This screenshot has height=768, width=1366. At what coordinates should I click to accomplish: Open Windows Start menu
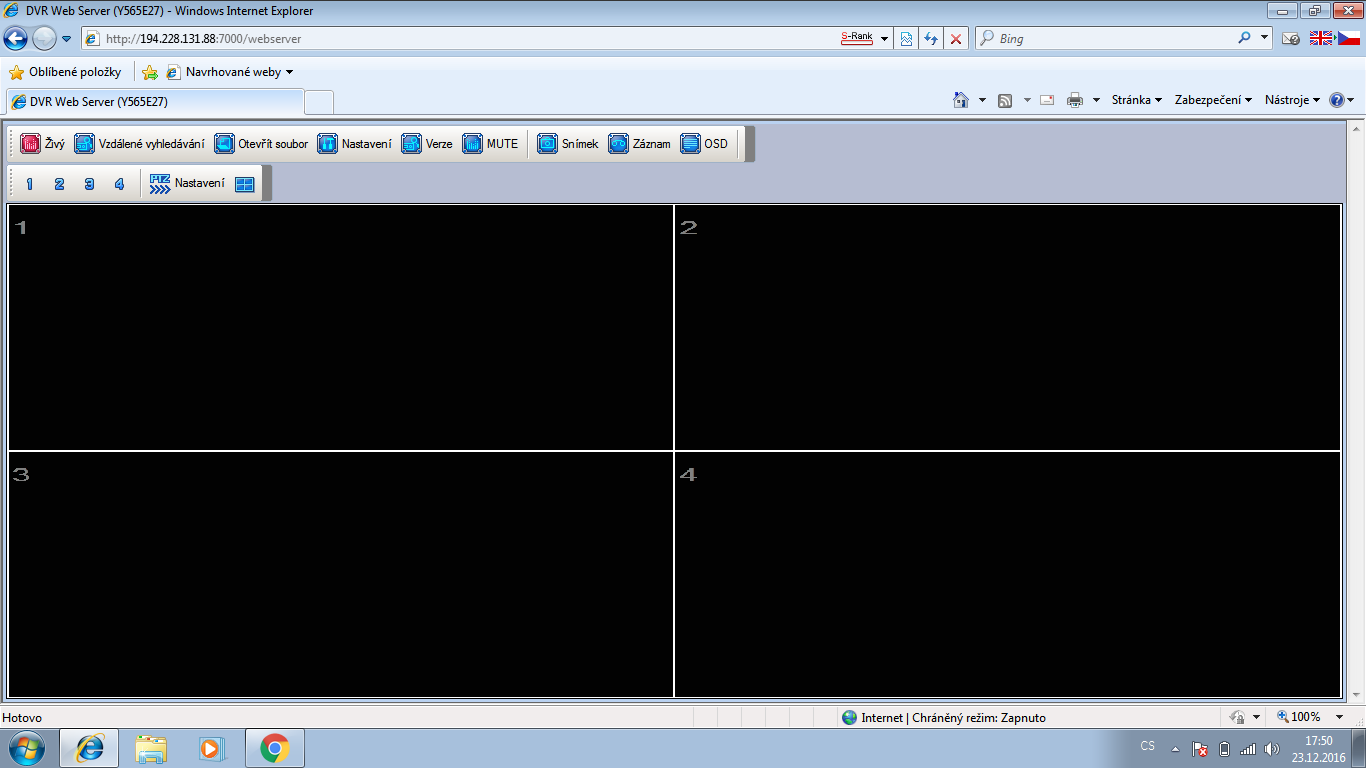pos(25,748)
